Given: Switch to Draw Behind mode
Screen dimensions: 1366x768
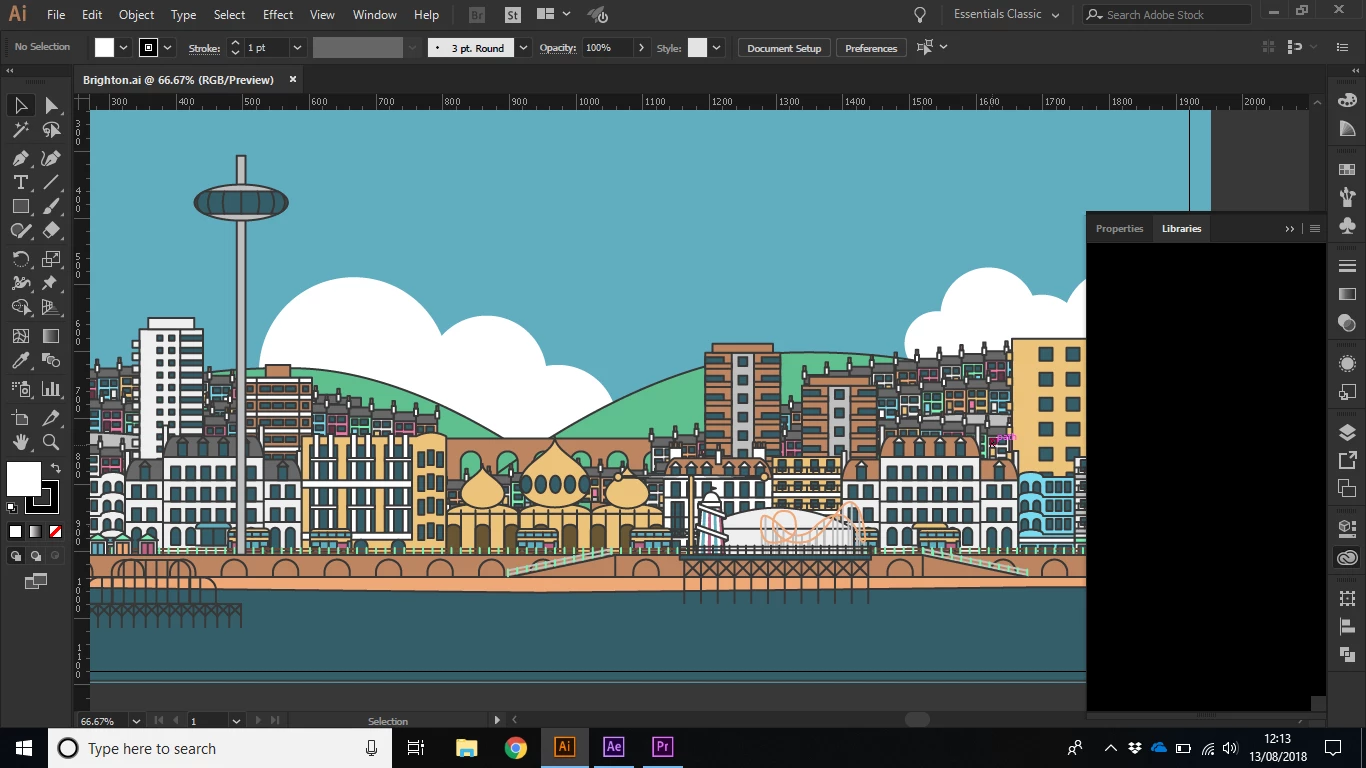Looking at the screenshot, I should 37,556.
